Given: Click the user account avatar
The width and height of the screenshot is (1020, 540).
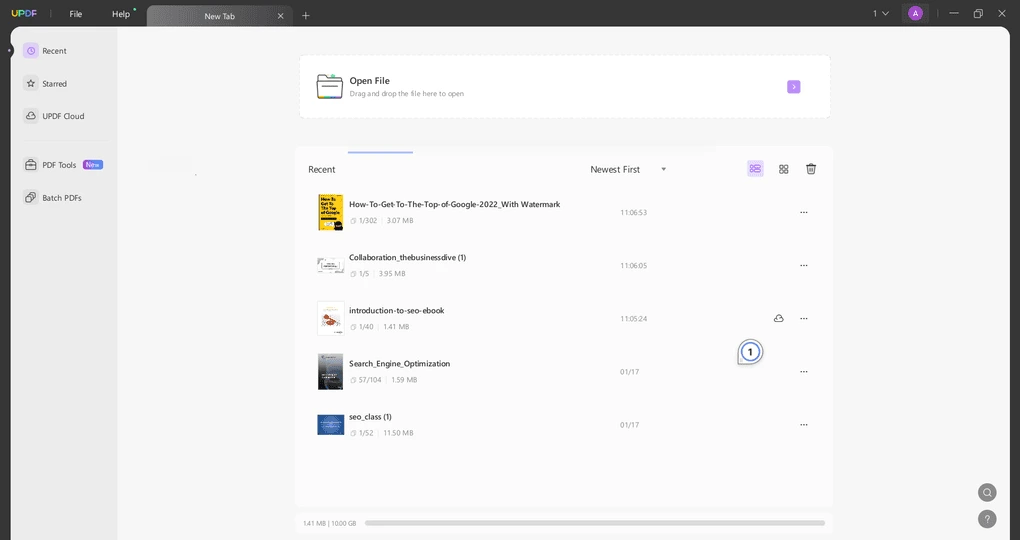Looking at the screenshot, I should (x=915, y=14).
